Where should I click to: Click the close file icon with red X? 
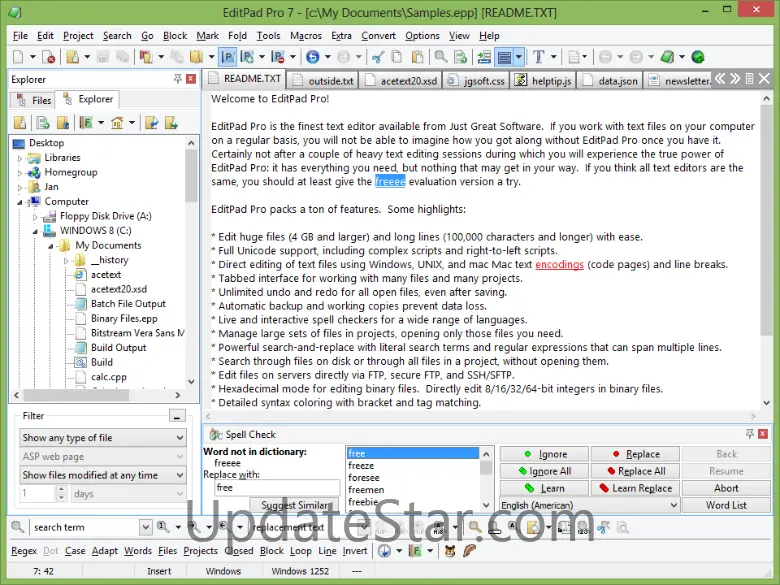[x=48, y=57]
